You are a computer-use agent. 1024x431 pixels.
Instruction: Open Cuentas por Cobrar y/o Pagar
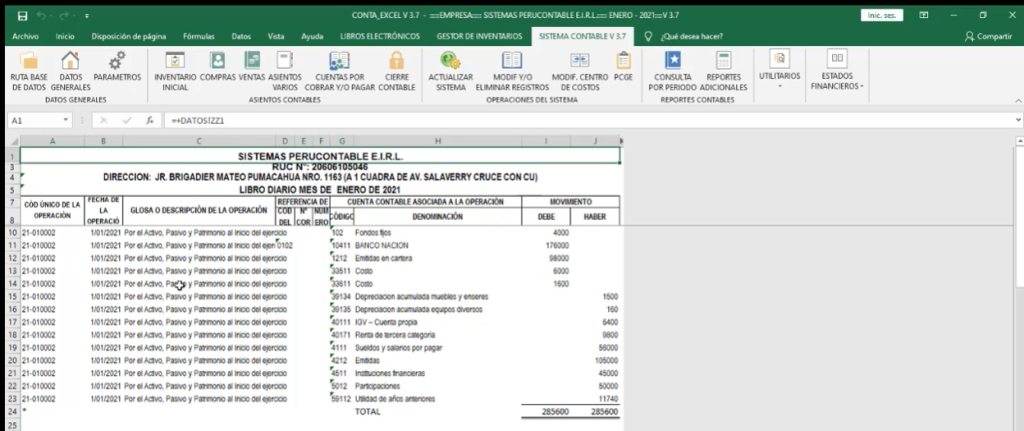[x=340, y=71]
